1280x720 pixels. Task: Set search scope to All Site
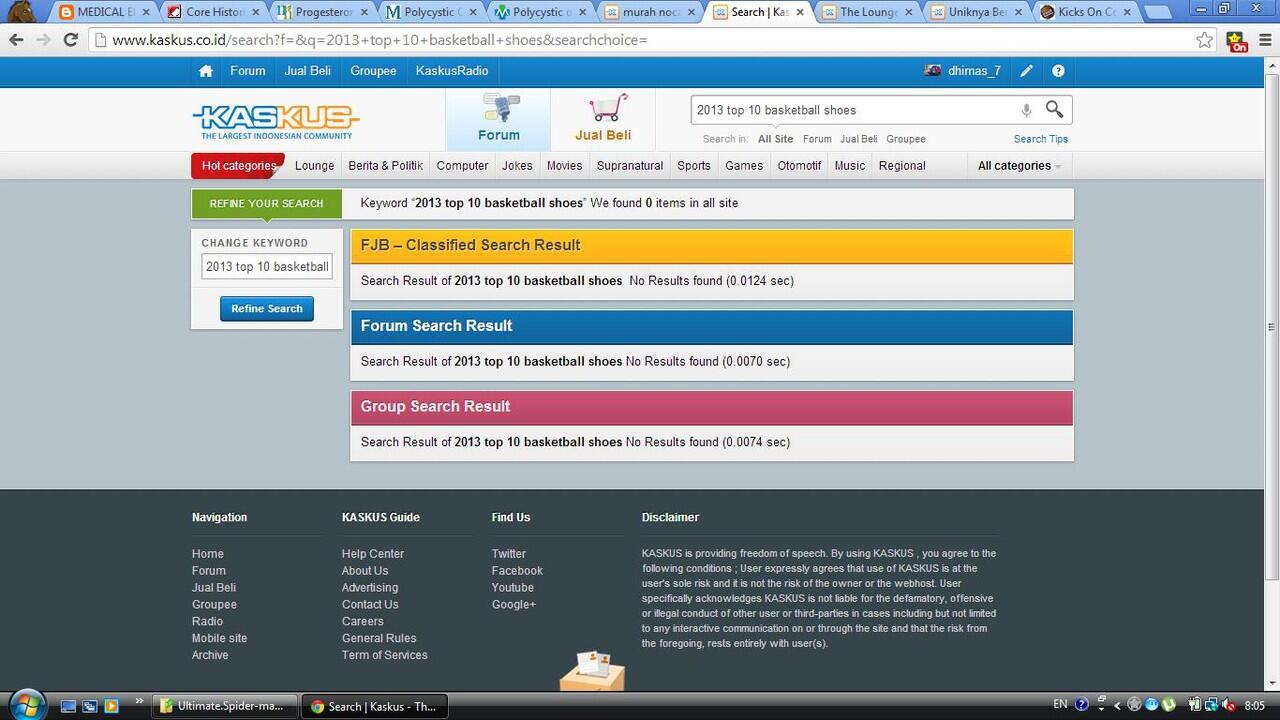tap(775, 139)
